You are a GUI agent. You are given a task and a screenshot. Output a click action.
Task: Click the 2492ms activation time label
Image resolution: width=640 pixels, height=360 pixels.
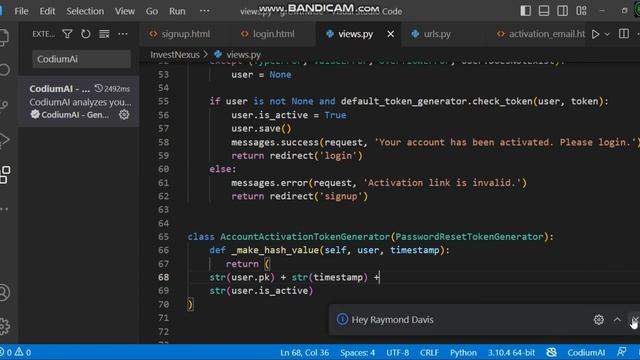112,89
